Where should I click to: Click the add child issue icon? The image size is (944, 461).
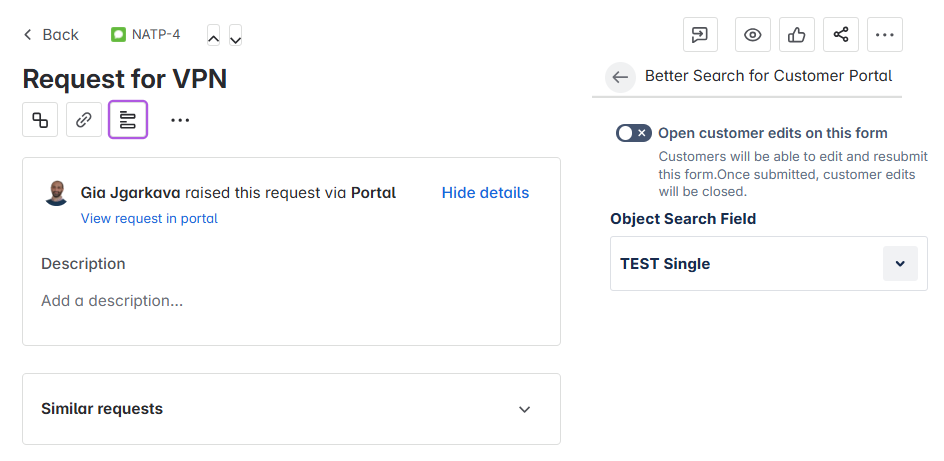point(40,120)
